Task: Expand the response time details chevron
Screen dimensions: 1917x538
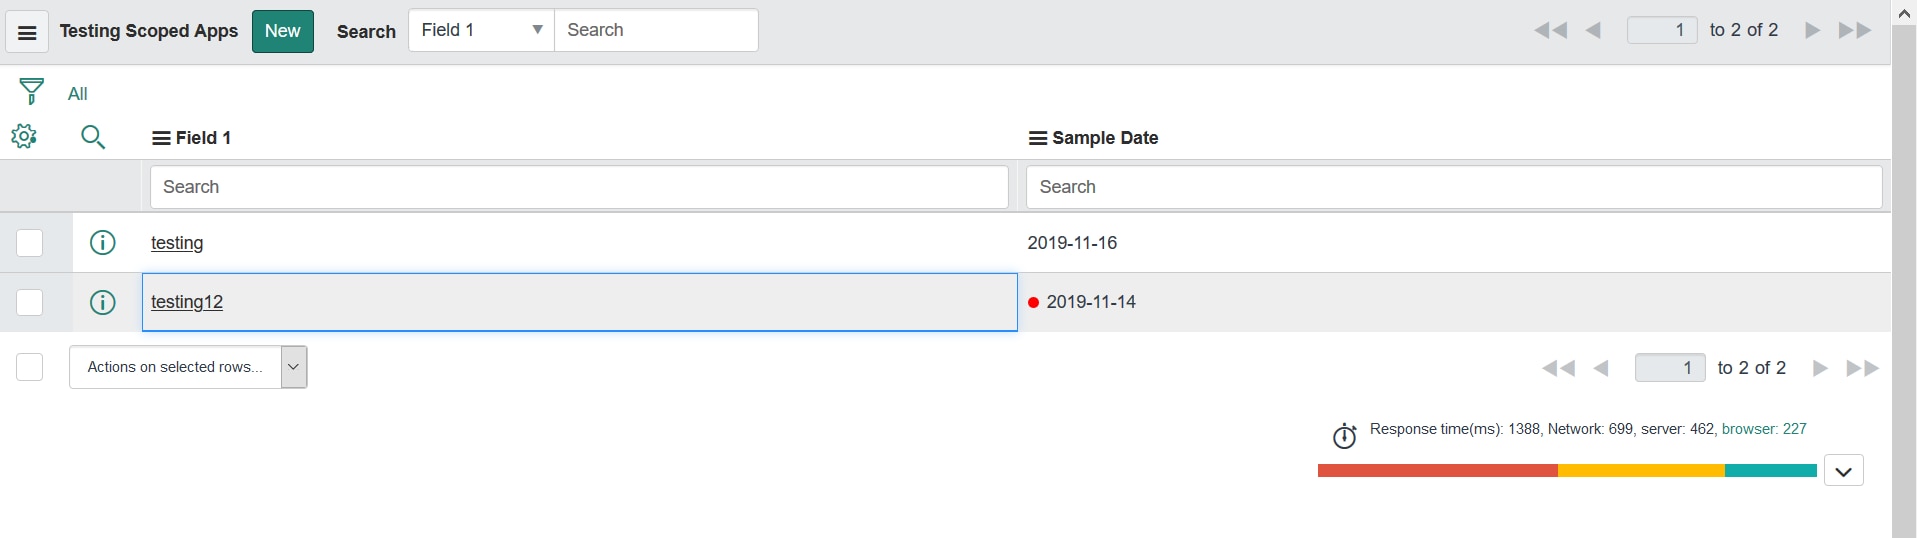Action: click(x=1843, y=470)
